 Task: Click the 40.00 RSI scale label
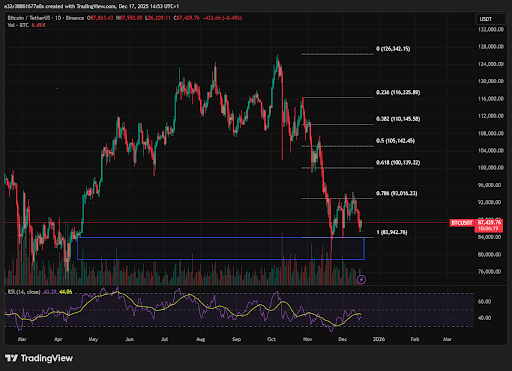click(x=484, y=318)
